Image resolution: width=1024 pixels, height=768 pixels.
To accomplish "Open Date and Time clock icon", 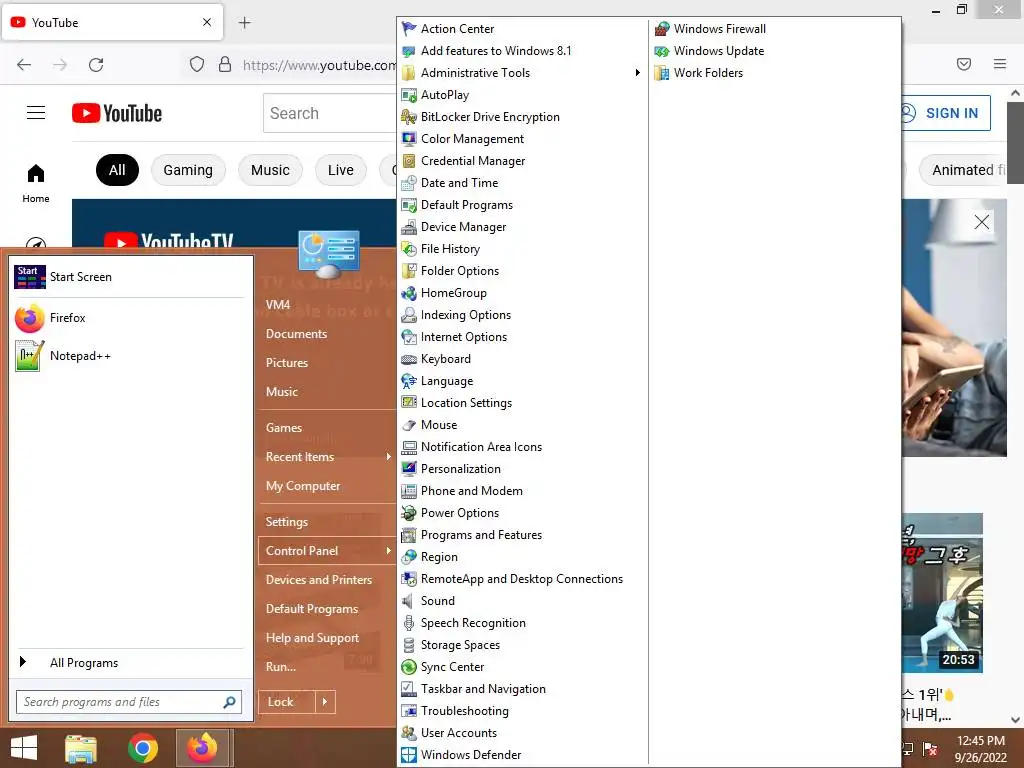I will click(x=409, y=183).
